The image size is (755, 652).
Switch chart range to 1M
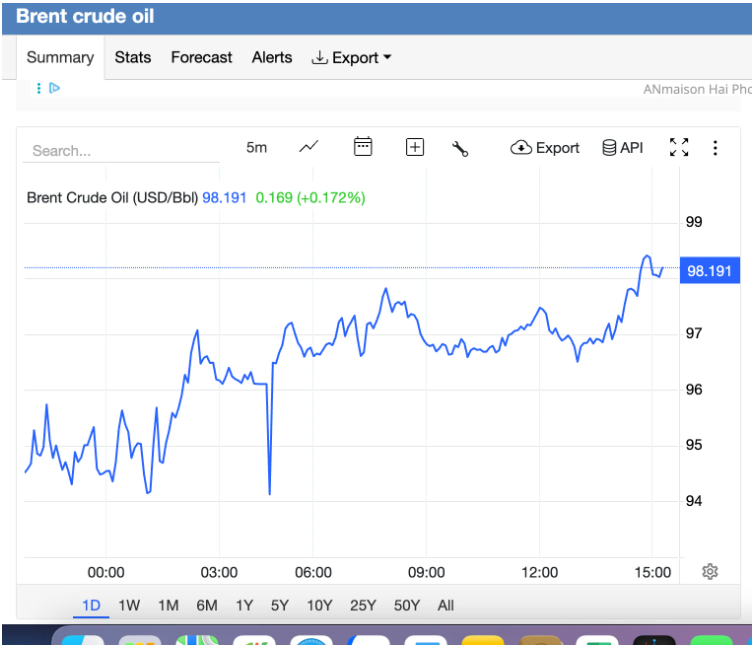pyautogui.click(x=168, y=605)
